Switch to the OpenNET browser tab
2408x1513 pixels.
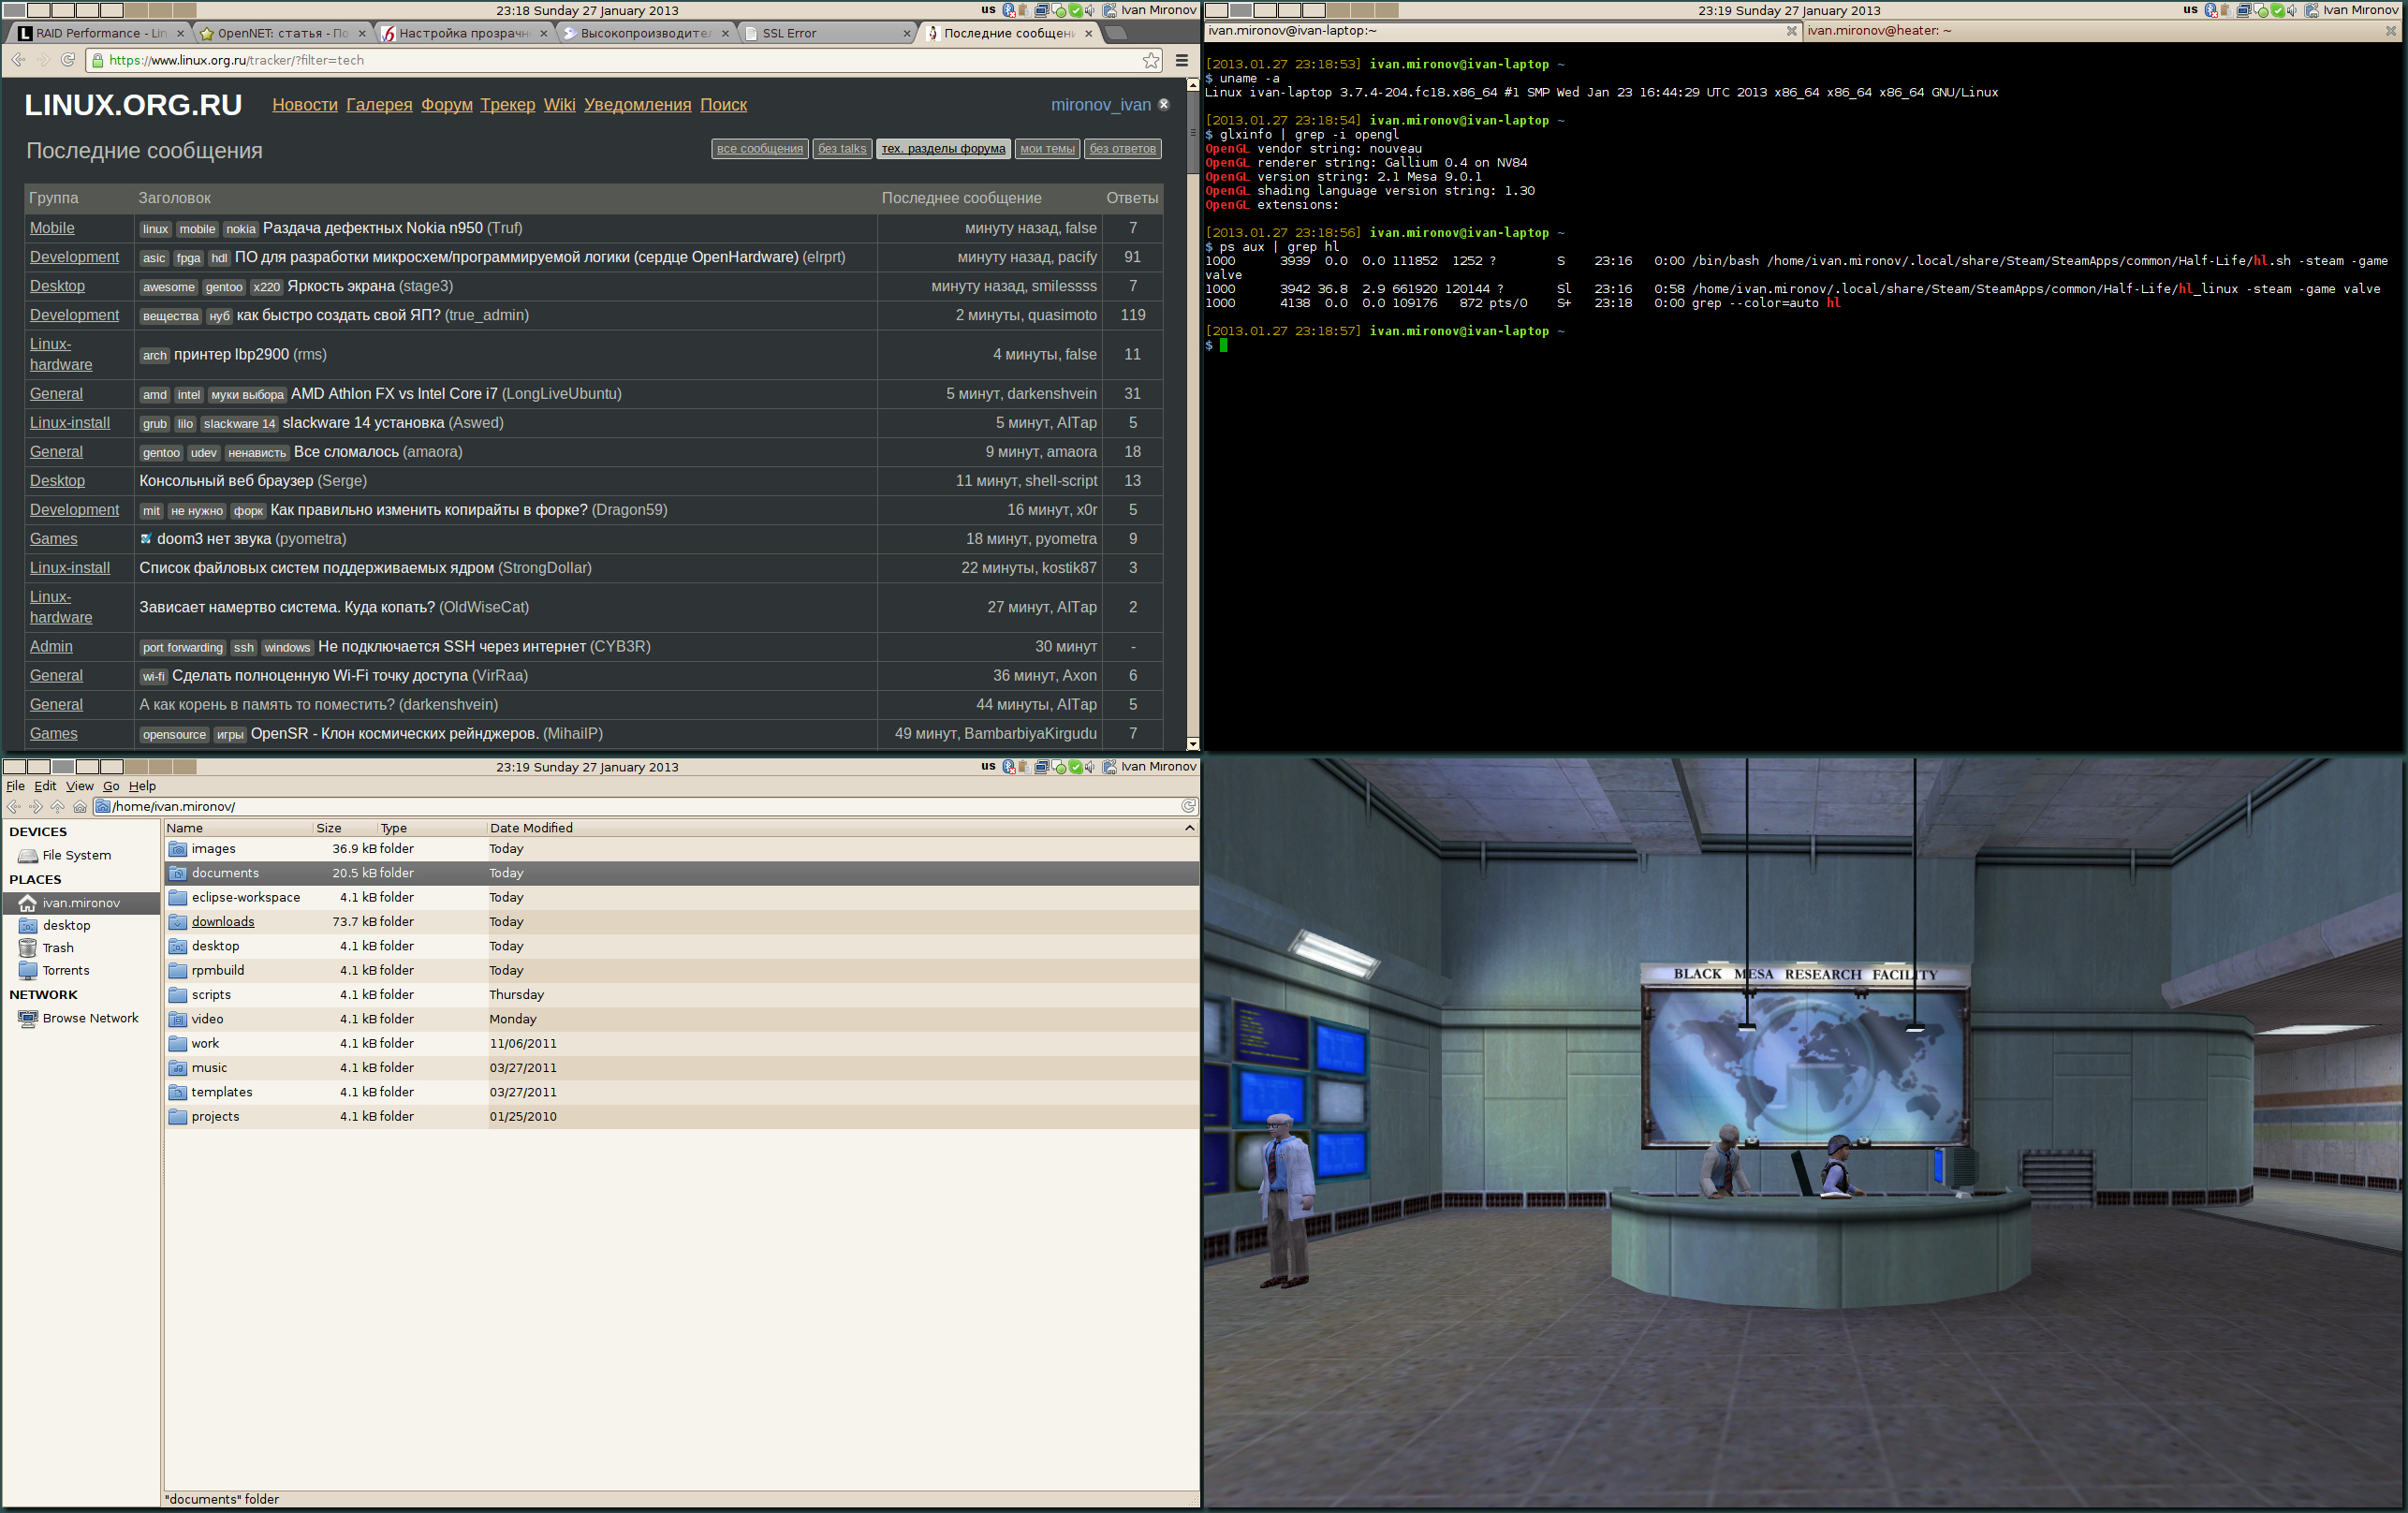click(282, 33)
